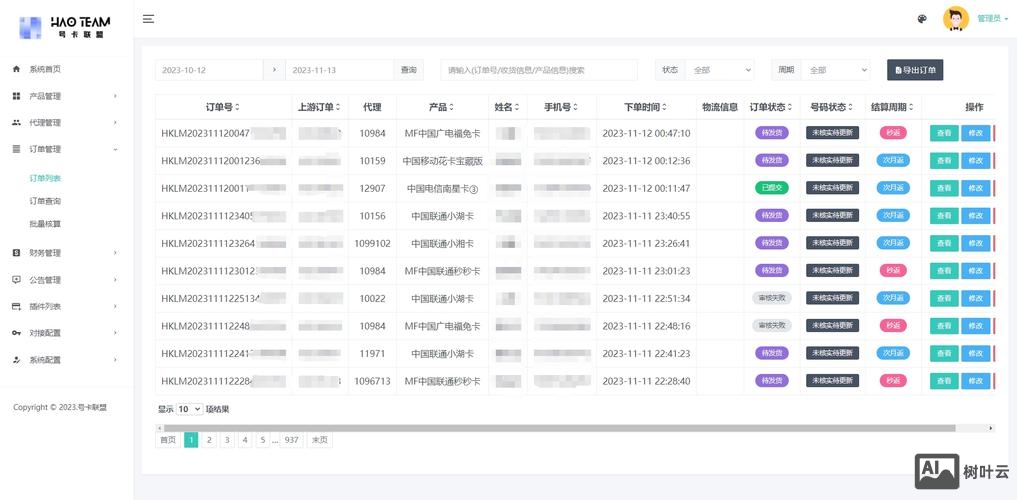Click the scrollbar right arrow
Screen dimensions: 1017x500
990,428
